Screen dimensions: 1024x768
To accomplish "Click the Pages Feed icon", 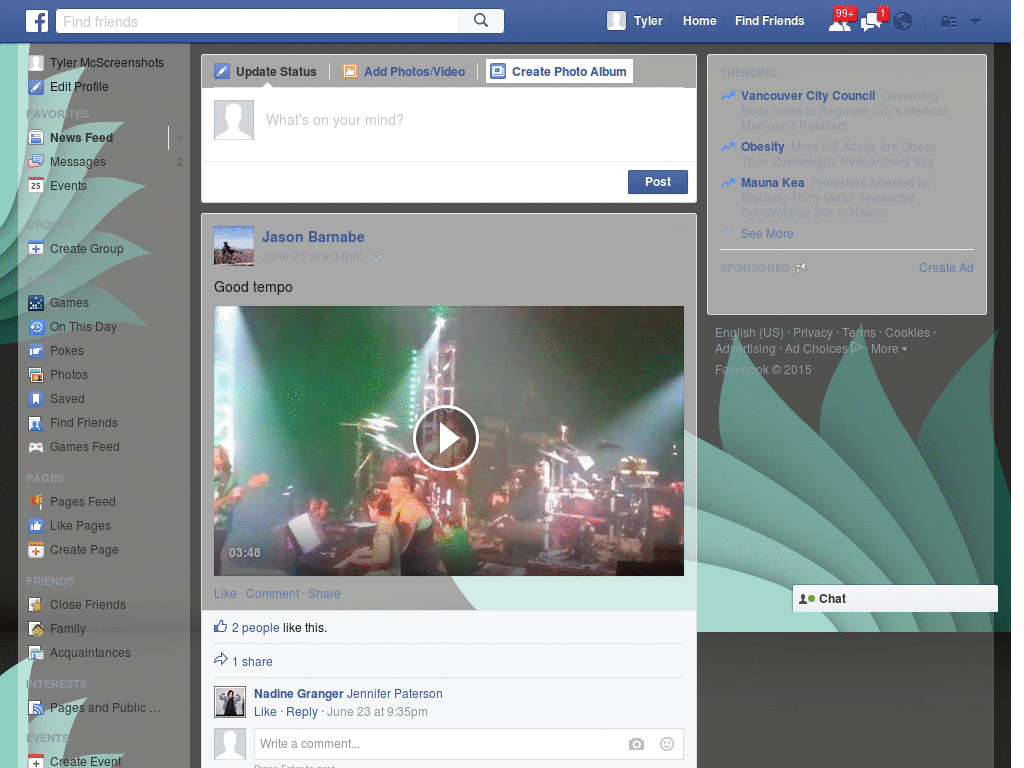I will (x=36, y=502).
